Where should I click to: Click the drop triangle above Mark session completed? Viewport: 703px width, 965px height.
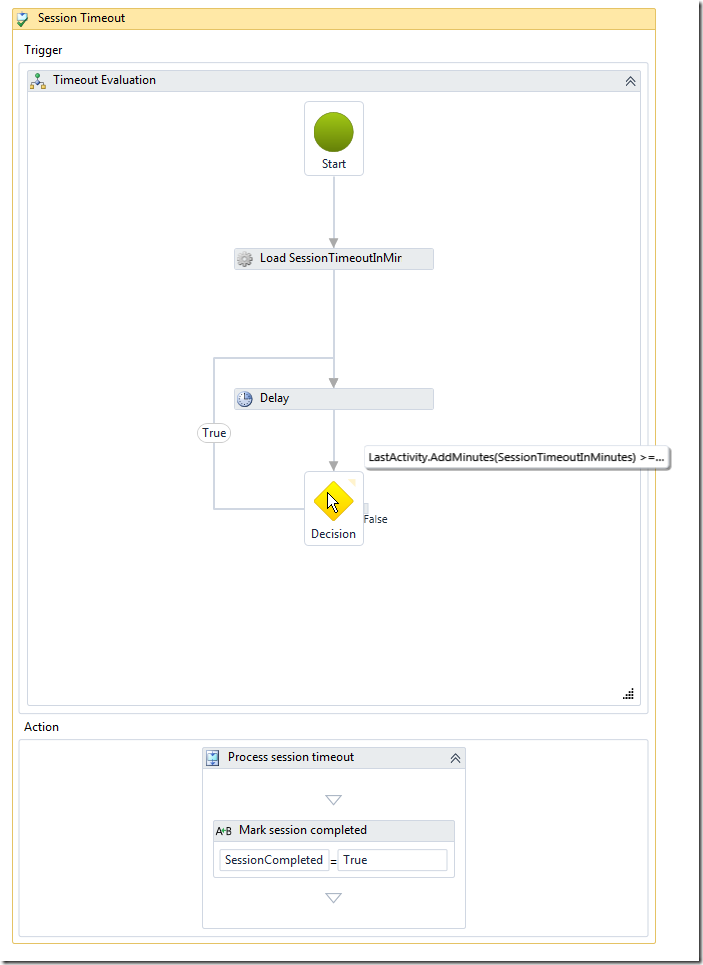pyautogui.click(x=334, y=800)
